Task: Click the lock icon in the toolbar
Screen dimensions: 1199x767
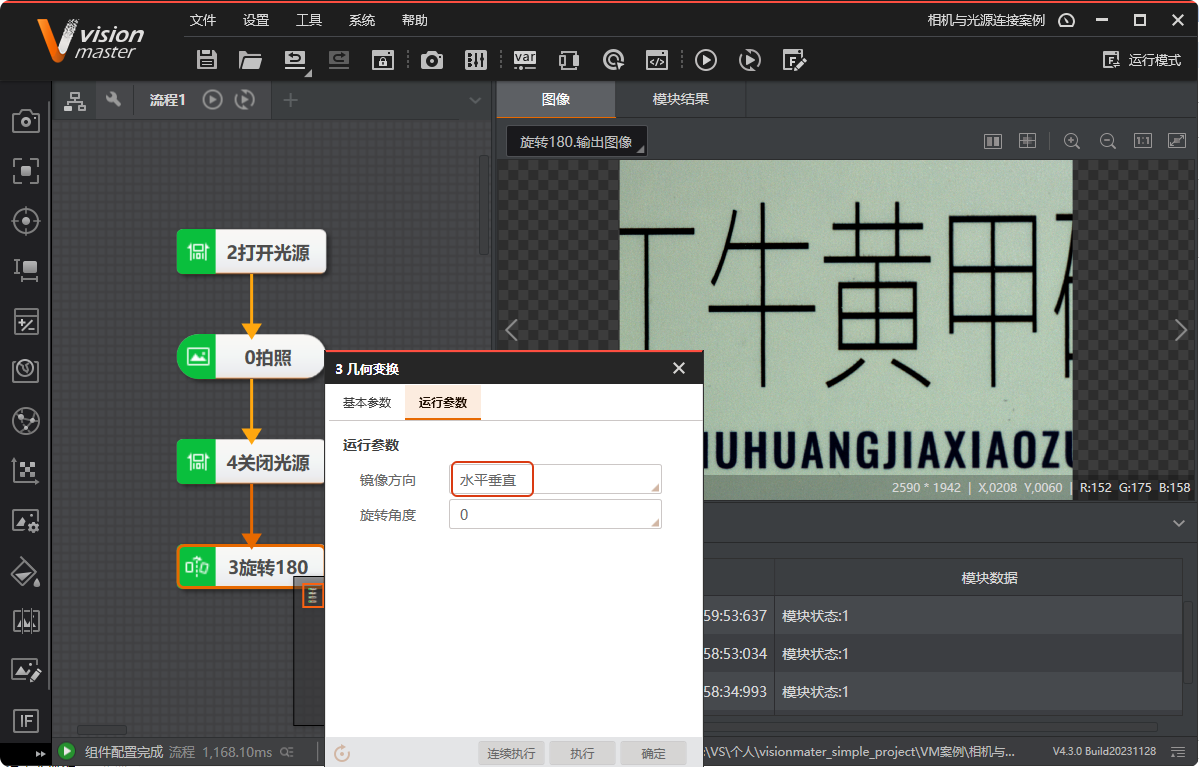Action: click(x=382, y=60)
